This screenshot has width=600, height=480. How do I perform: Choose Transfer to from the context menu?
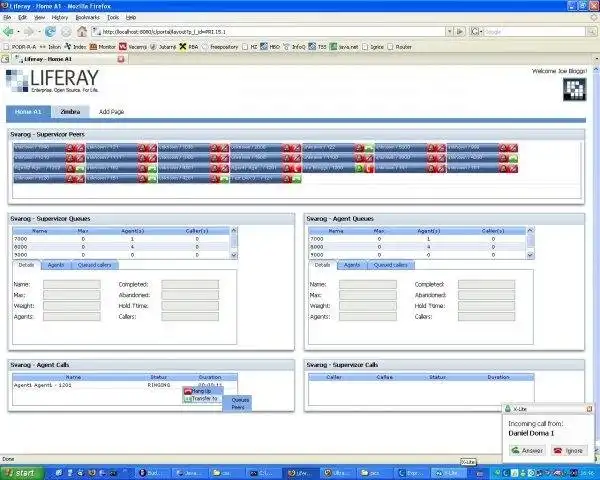[202, 398]
